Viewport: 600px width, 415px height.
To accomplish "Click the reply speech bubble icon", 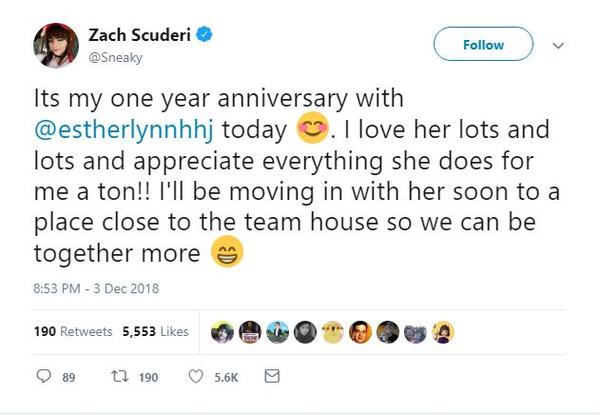I will (42, 376).
